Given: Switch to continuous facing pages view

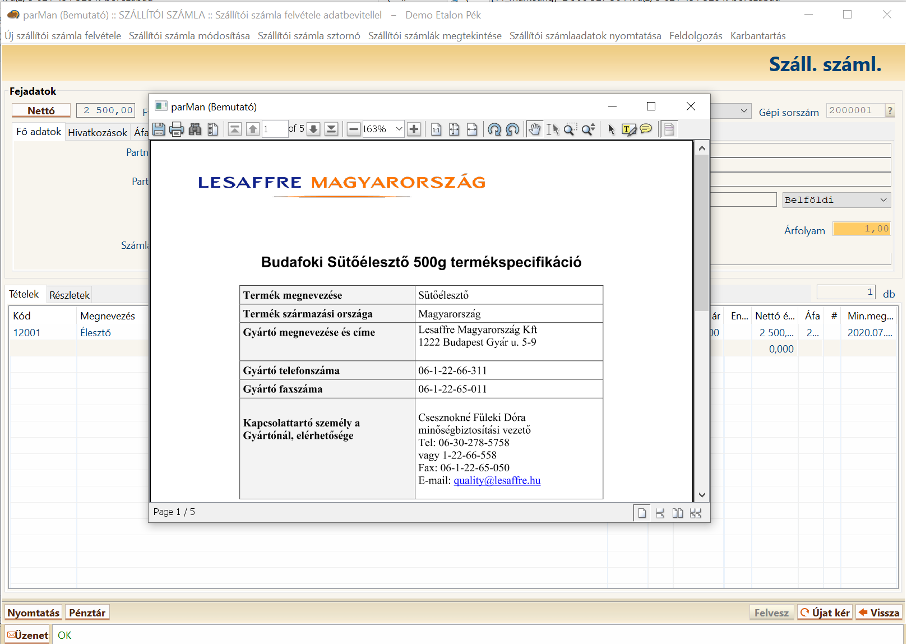Looking at the screenshot, I should pos(696,513).
